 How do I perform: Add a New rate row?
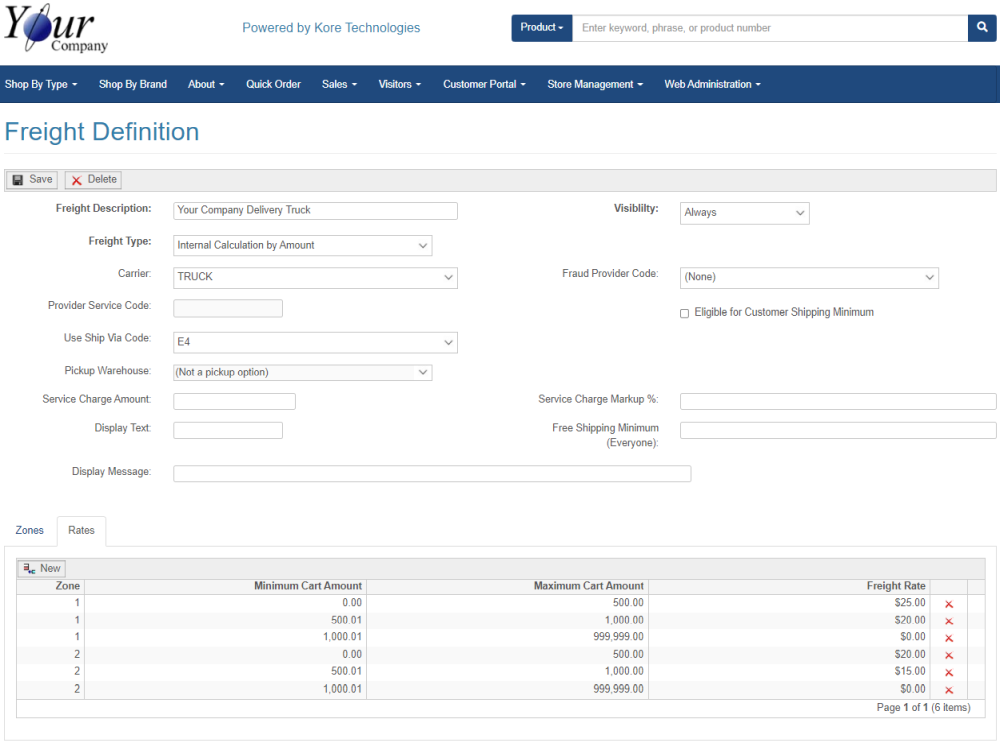click(41, 568)
